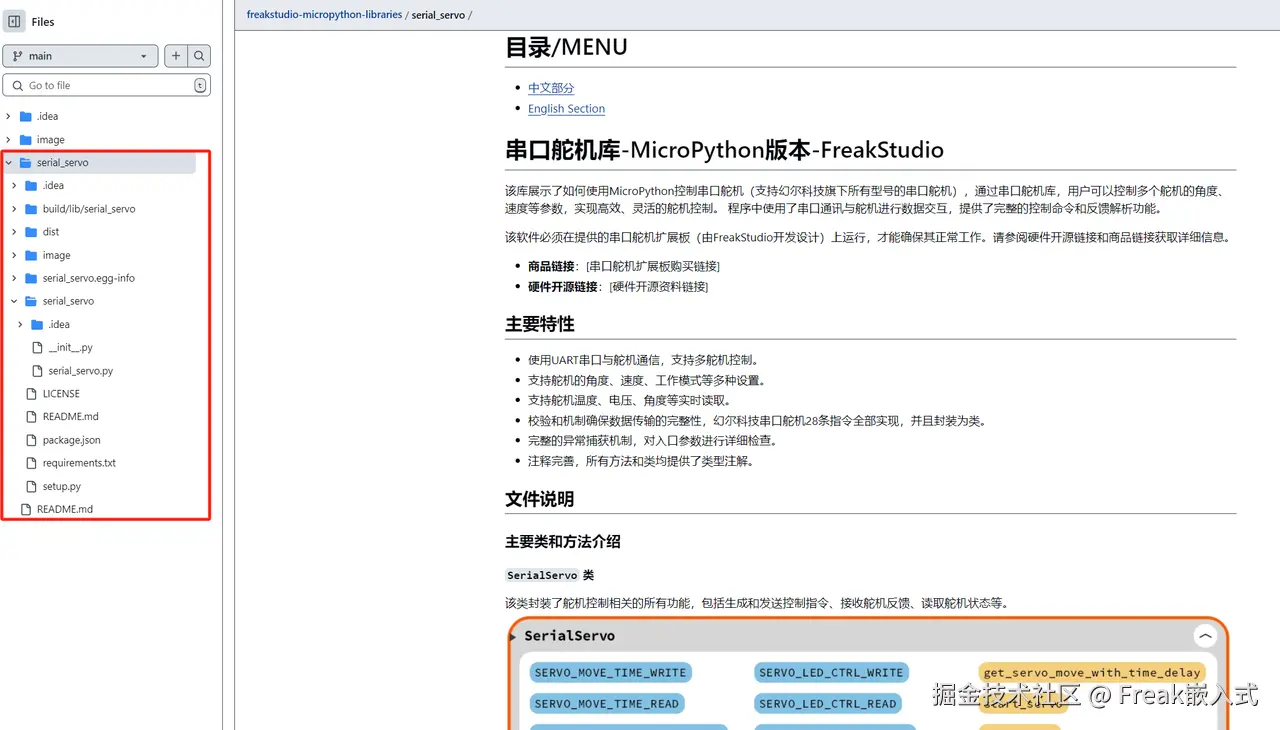The width and height of the screenshot is (1280, 730).
Task: Click the get_servo_move_with_time_delay tag
Action: click(x=1092, y=673)
